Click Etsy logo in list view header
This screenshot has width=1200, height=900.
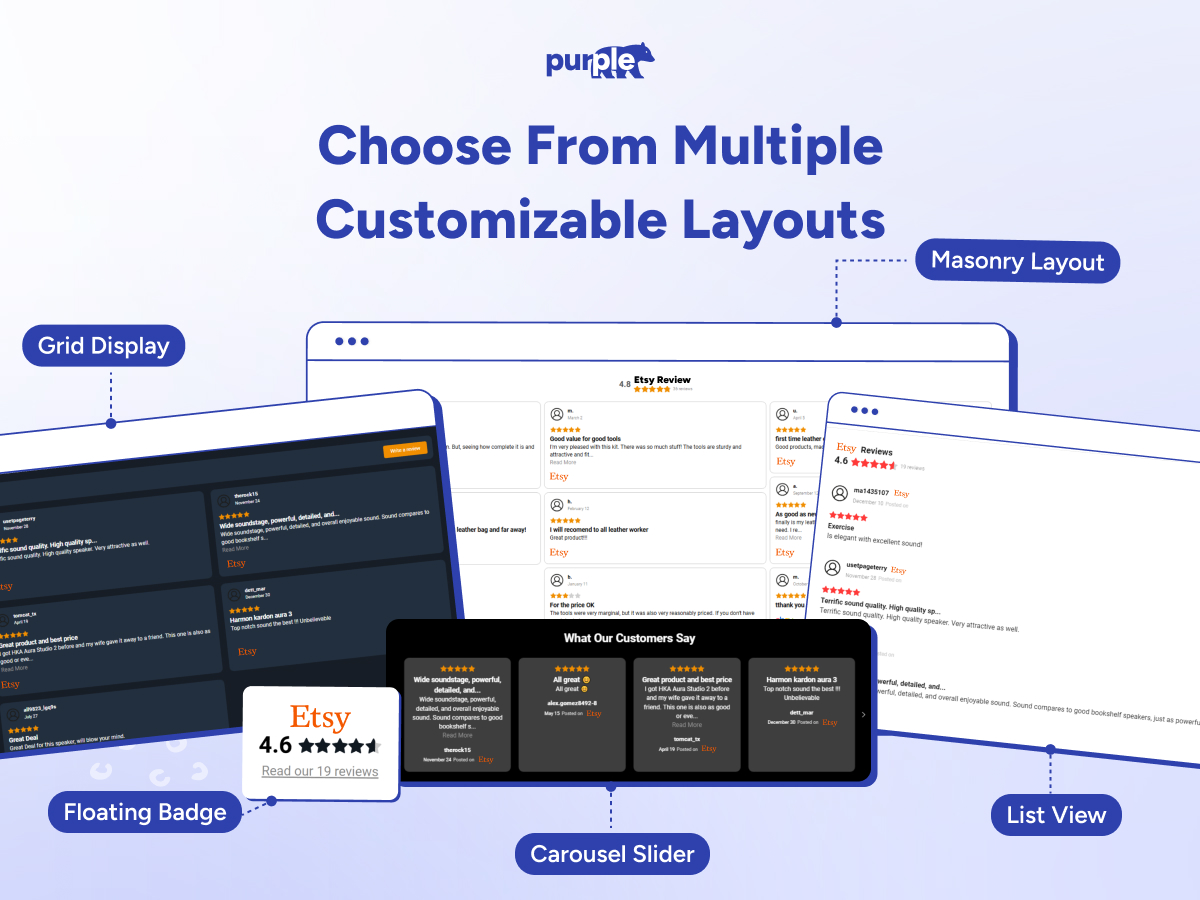pyautogui.click(x=846, y=448)
